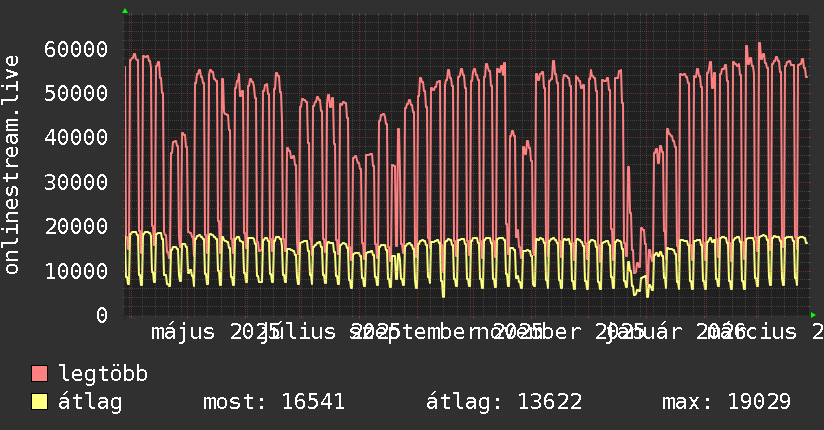The width and height of the screenshot is (824, 430).
Task: Click the green arrow at x-axis right end
Action: 814,315
